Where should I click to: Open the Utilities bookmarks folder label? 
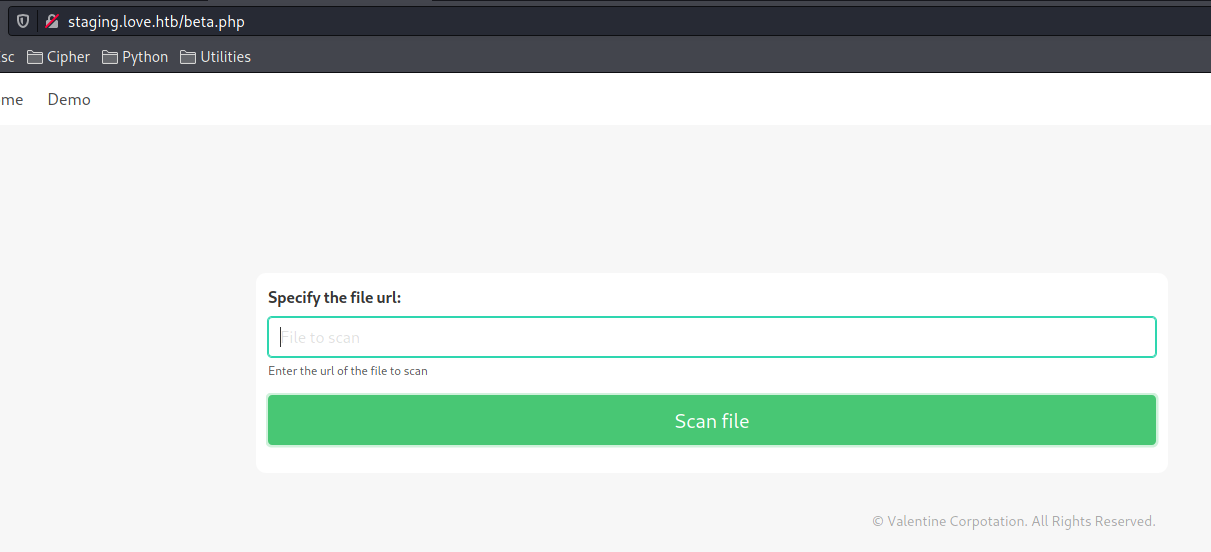tap(225, 57)
